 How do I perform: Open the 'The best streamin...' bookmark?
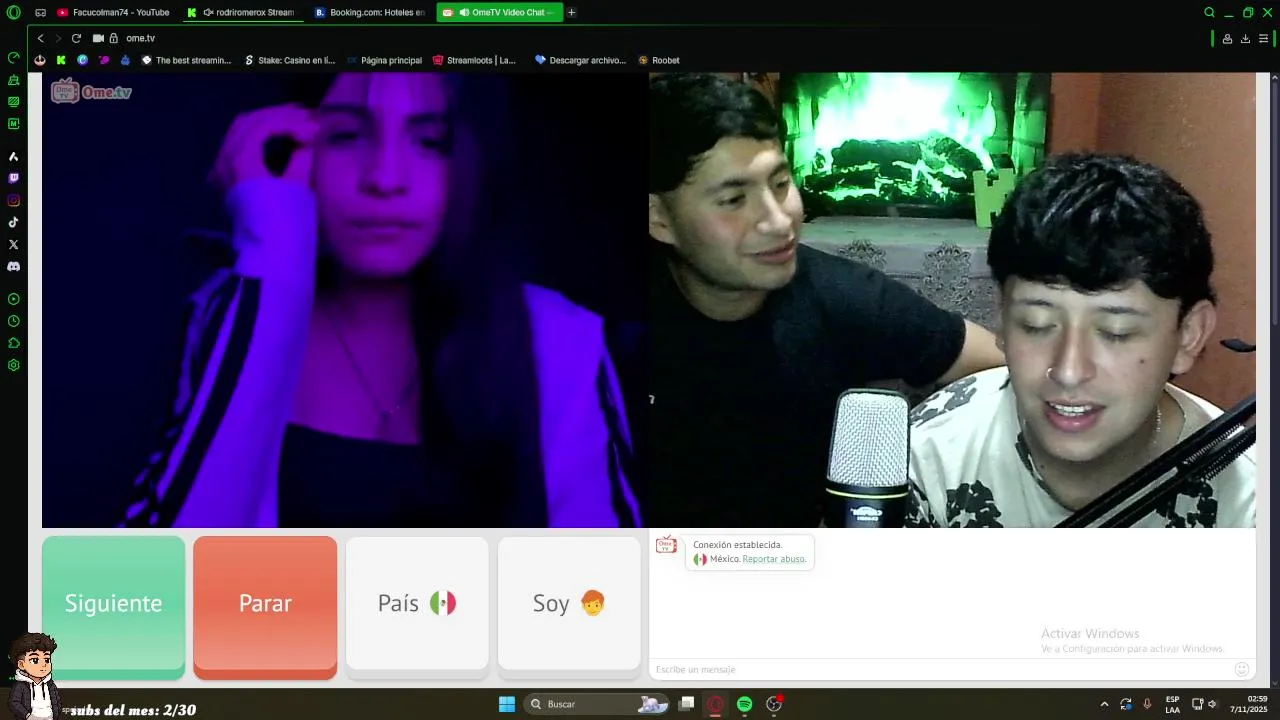coord(186,60)
